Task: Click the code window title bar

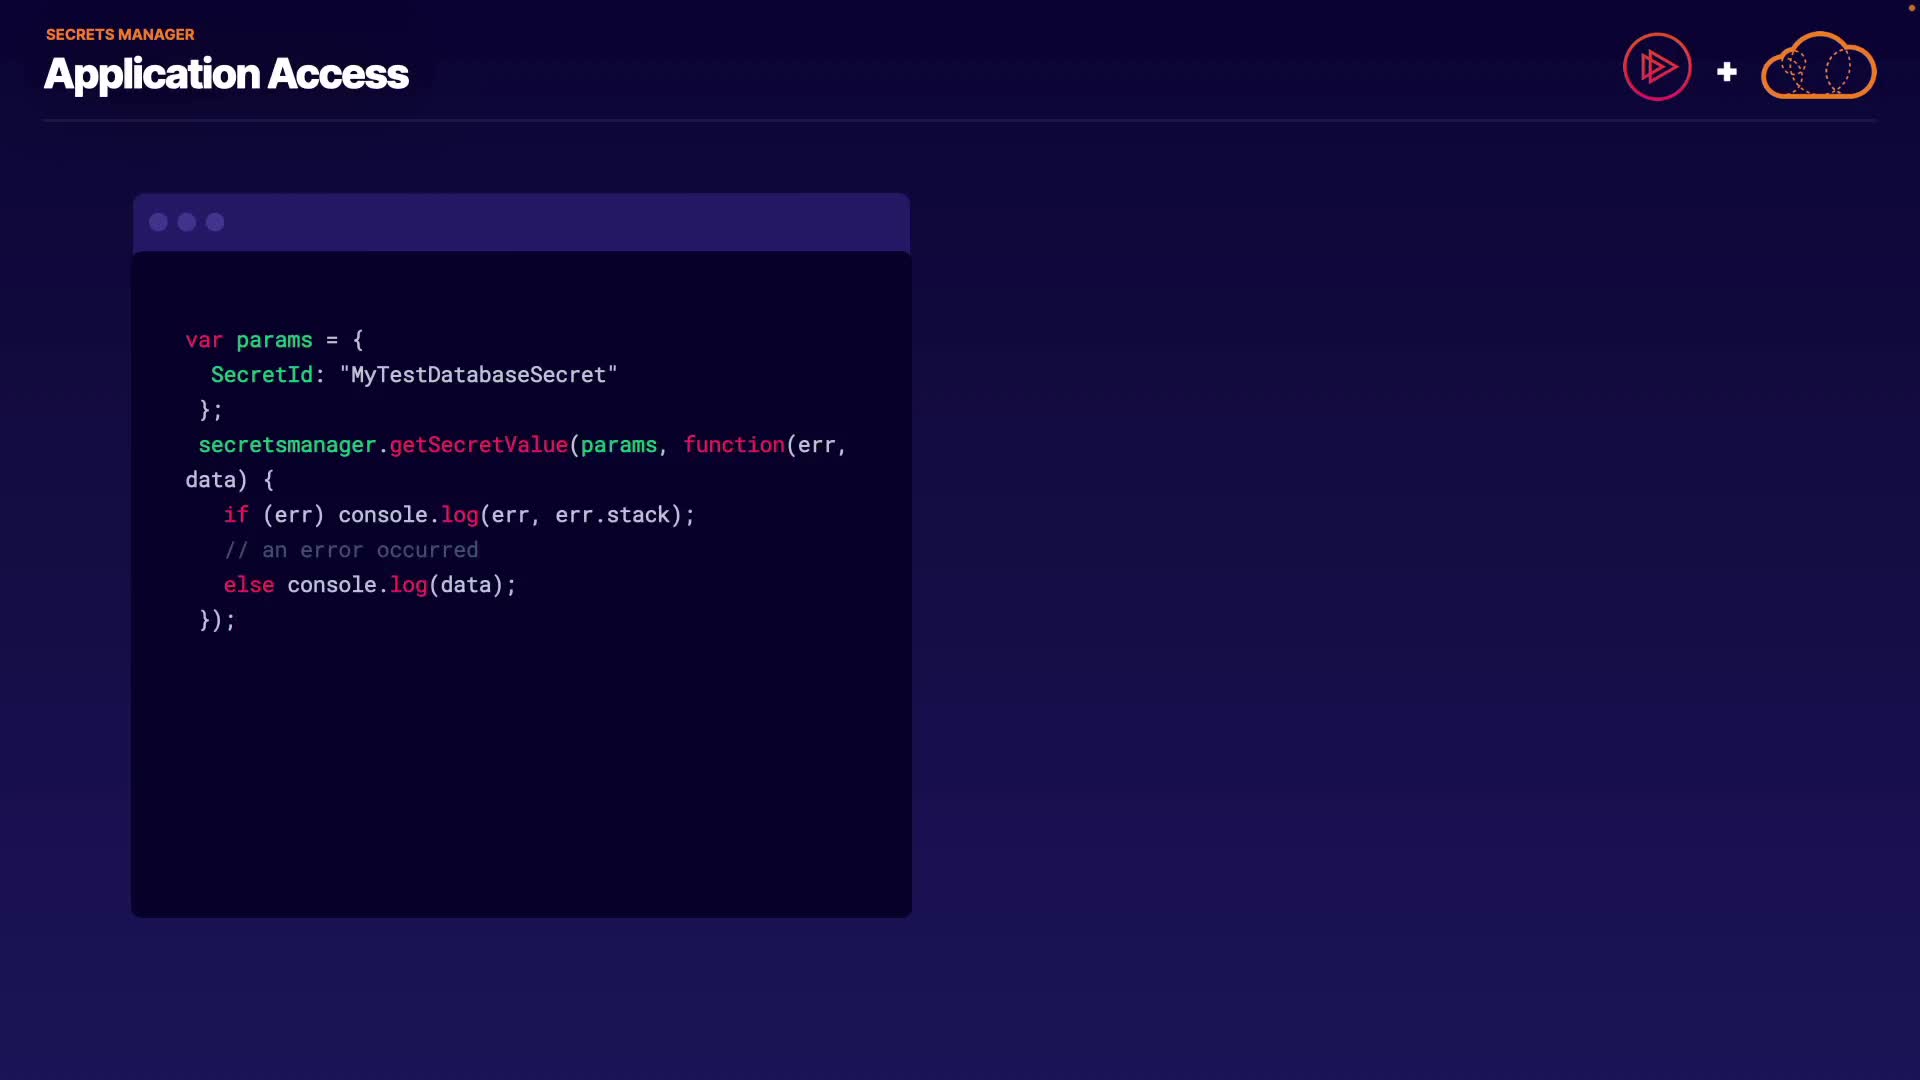Action: click(560, 222)
